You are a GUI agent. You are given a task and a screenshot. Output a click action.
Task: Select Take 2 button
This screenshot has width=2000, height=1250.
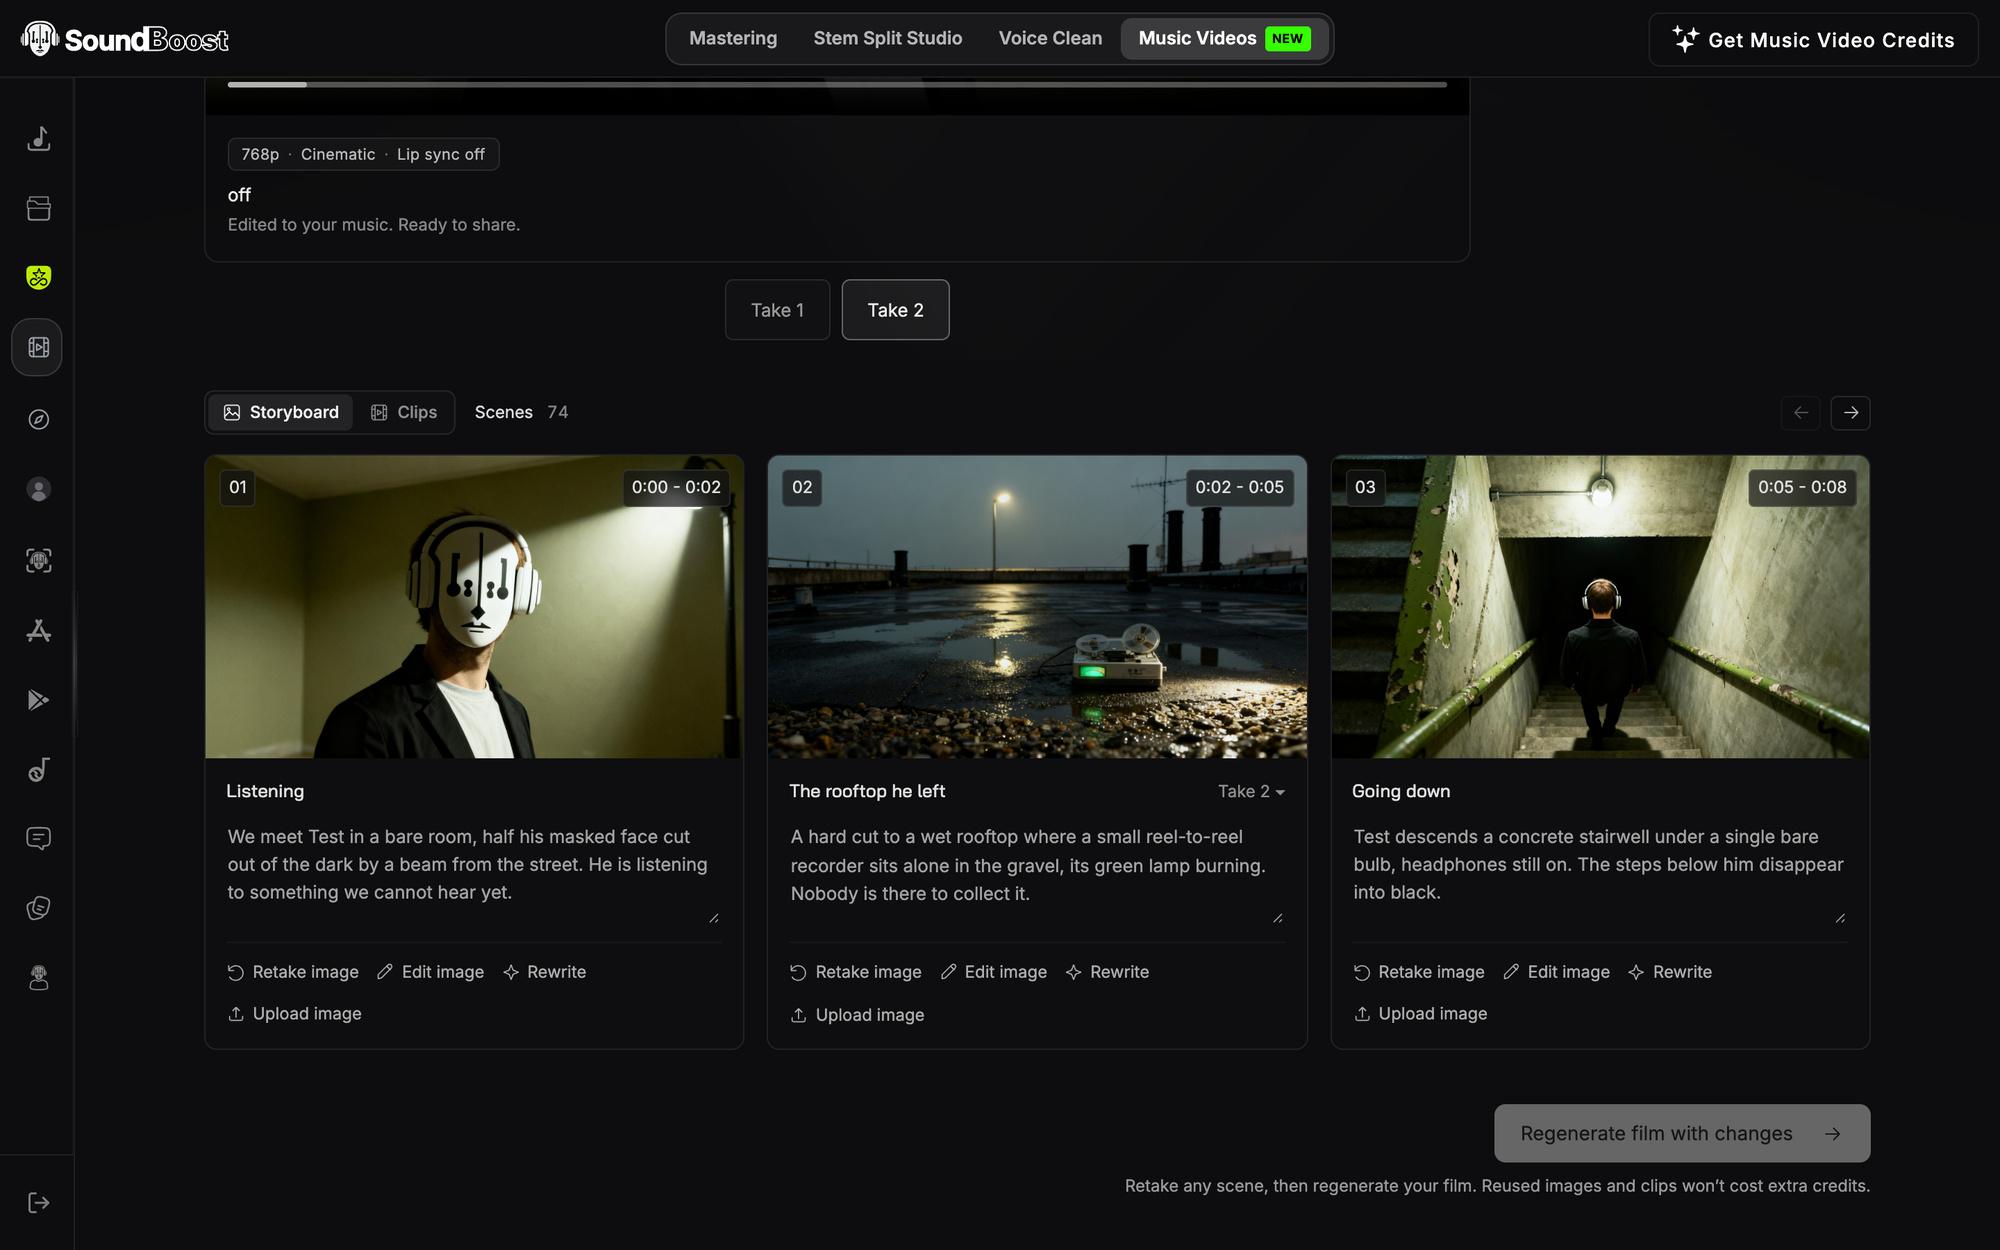[895, 310]
